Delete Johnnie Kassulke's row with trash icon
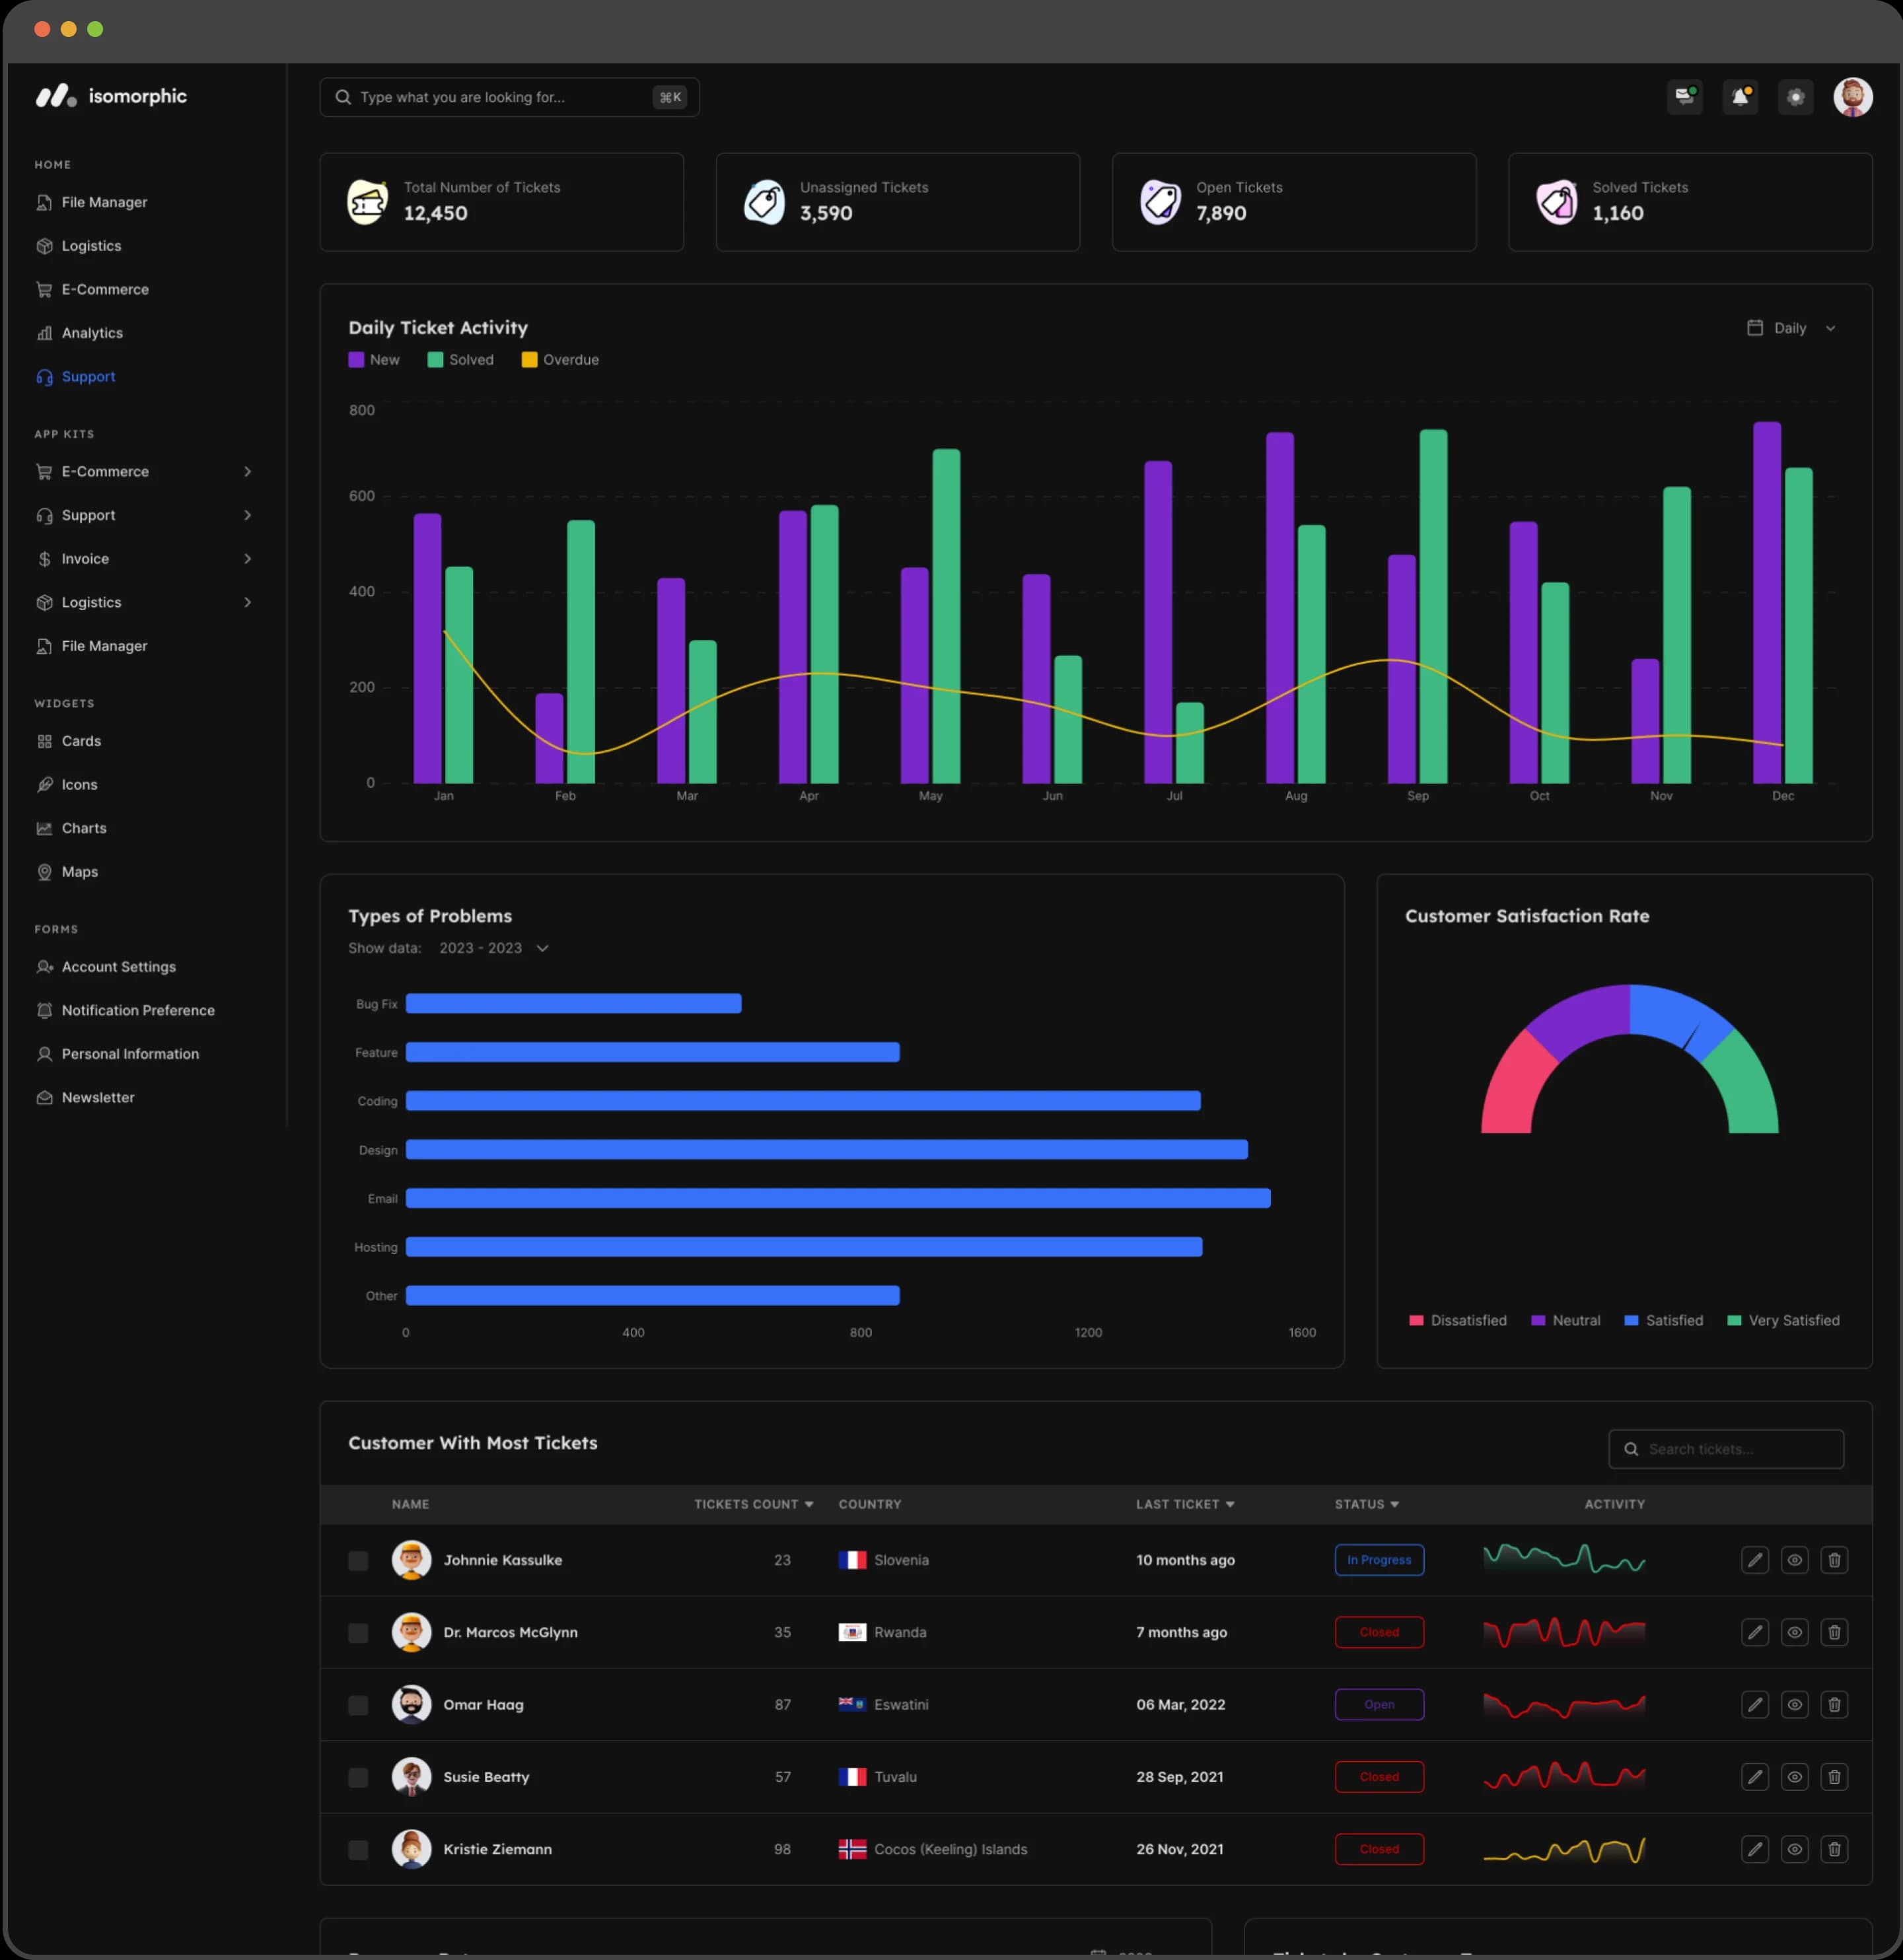Viewport: 1903px width, 1960px height. point(1834,1560)
